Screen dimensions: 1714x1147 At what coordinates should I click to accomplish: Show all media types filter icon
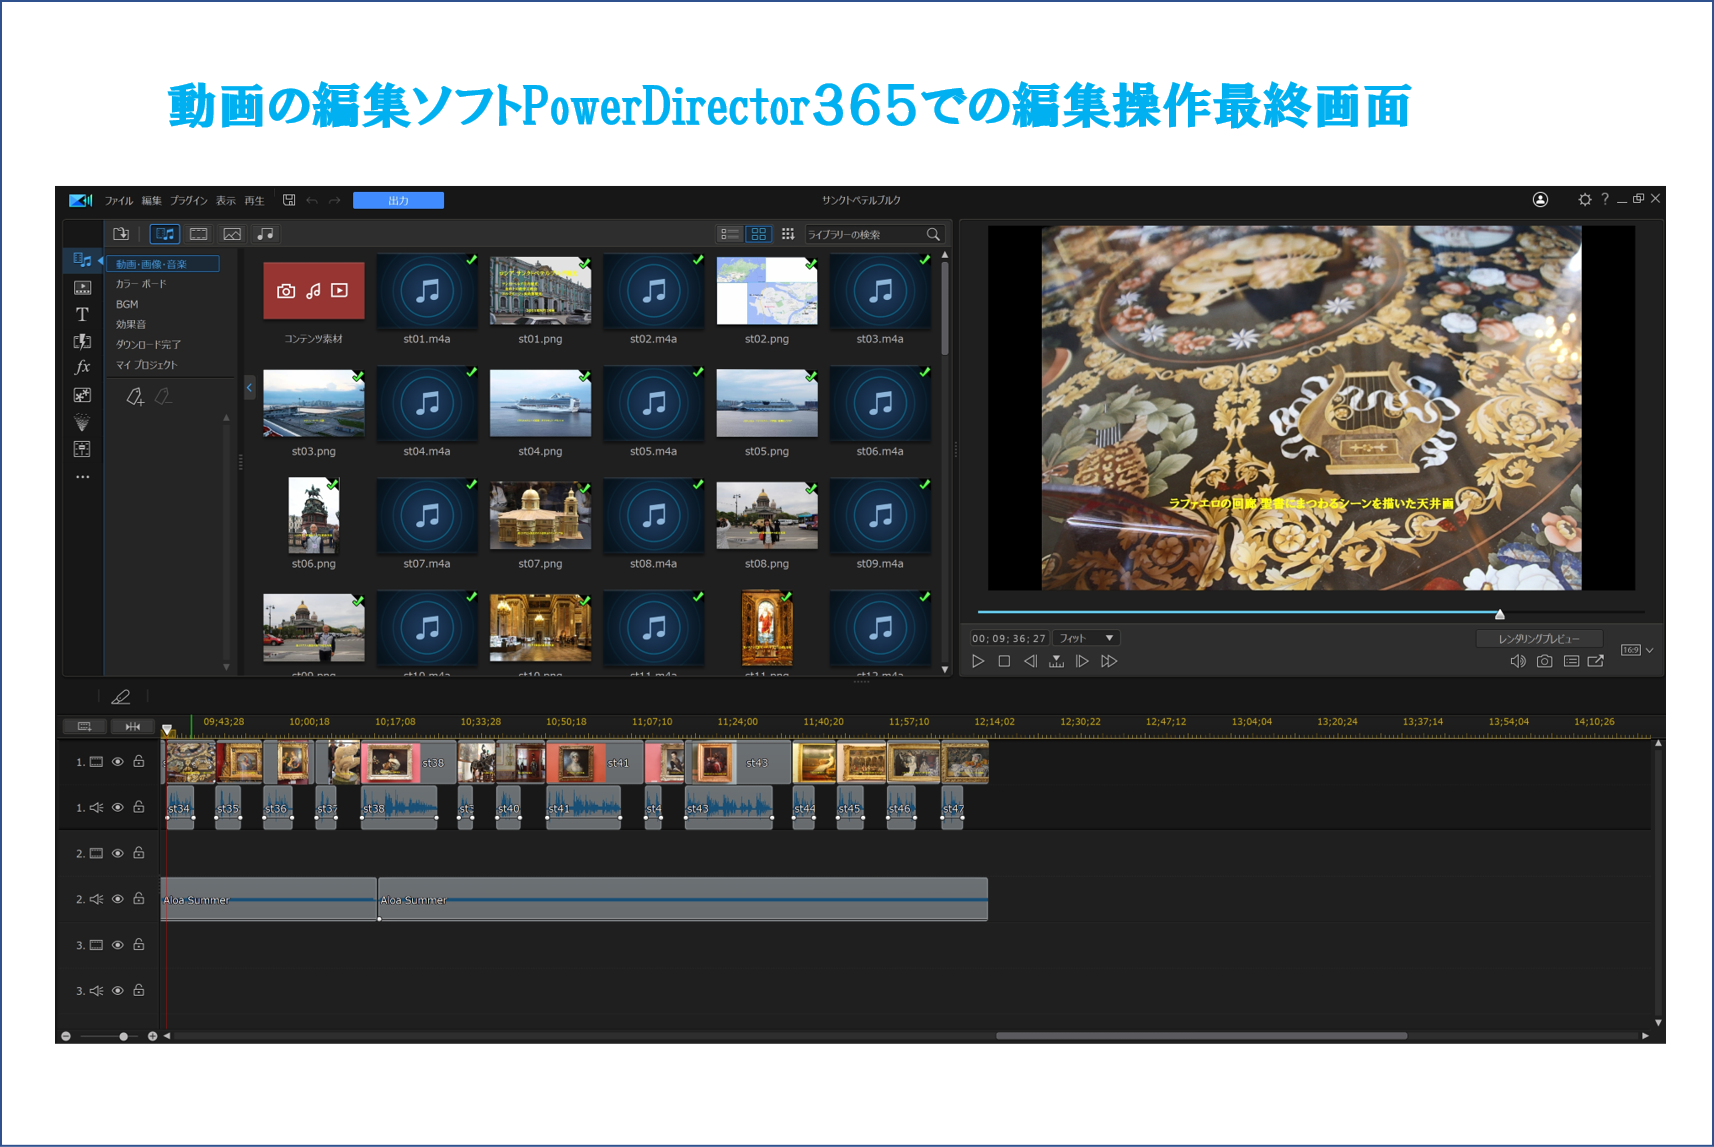[164, 234]
